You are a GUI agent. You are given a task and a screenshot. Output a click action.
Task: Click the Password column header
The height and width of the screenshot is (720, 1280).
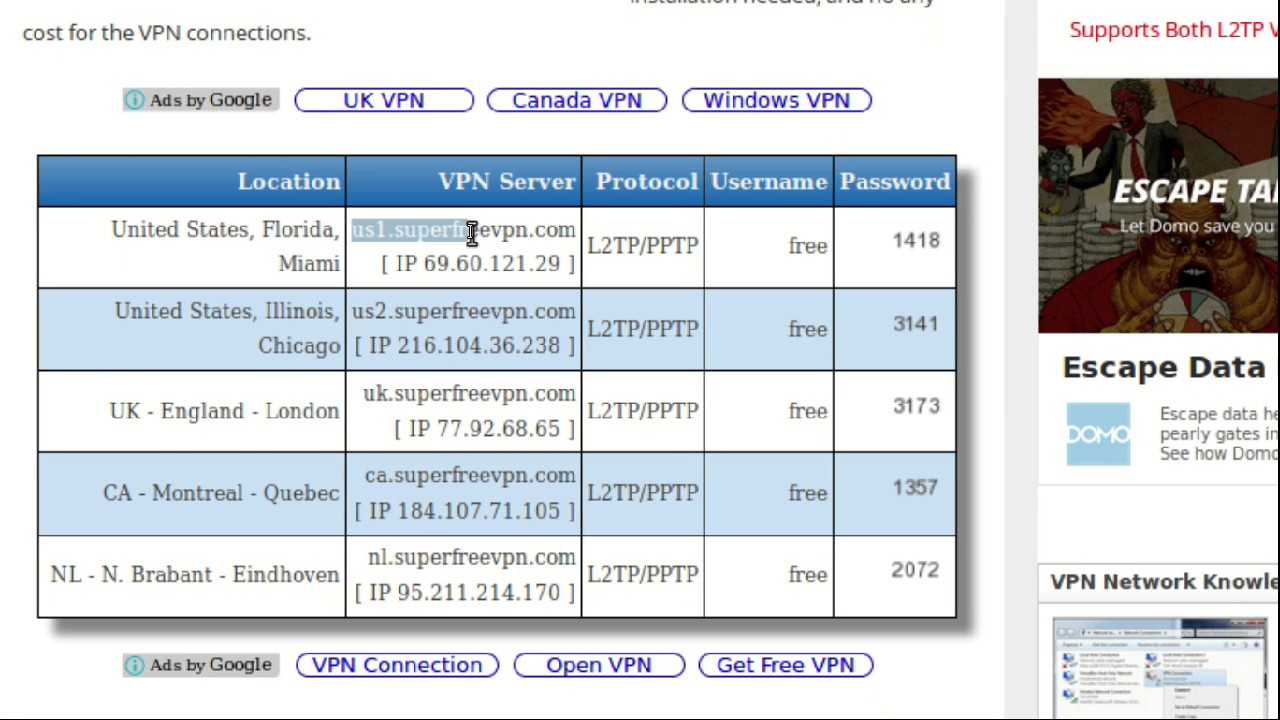[894, 181]
